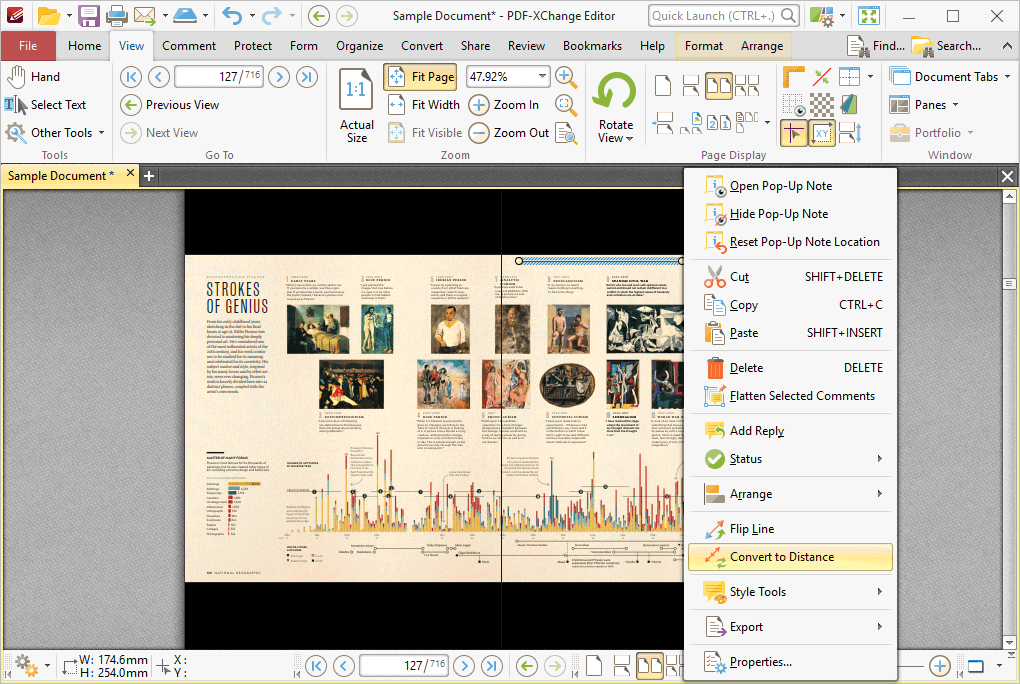Open a new tab with plus button

coord(149,176)
